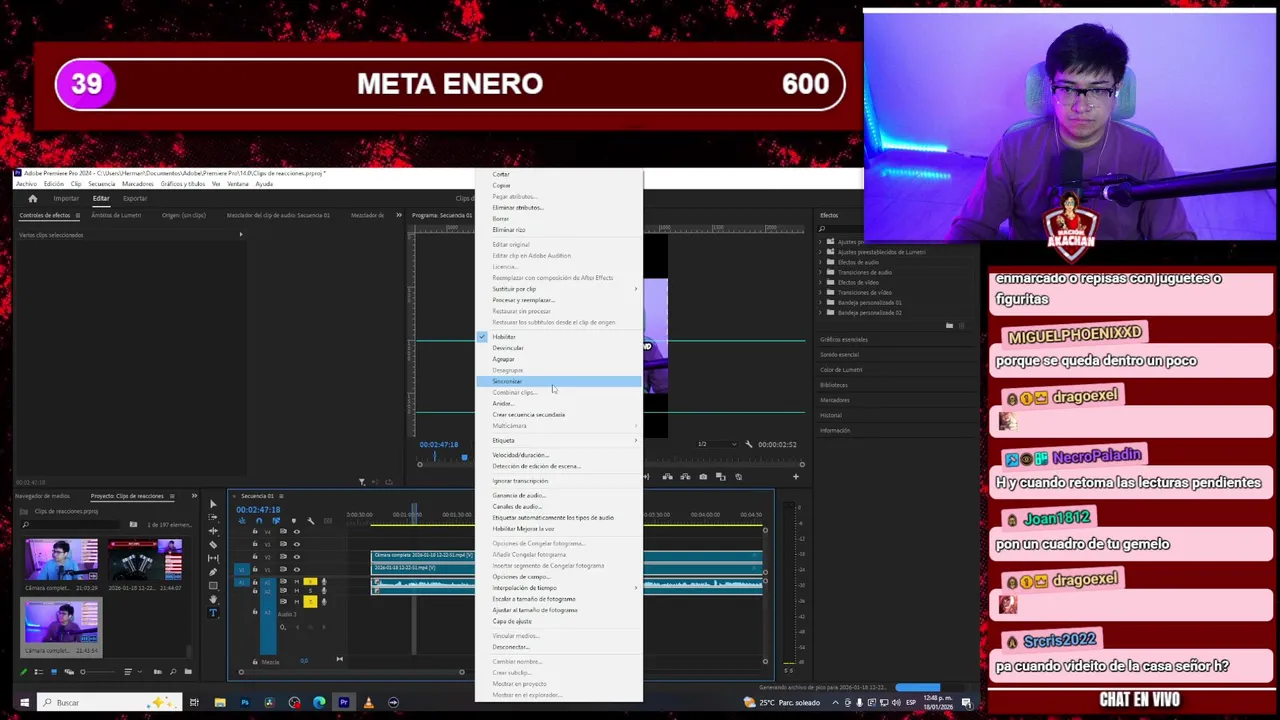Expand Ajustes preestablecidos de Lumetri folder

[x=821, y=252]
